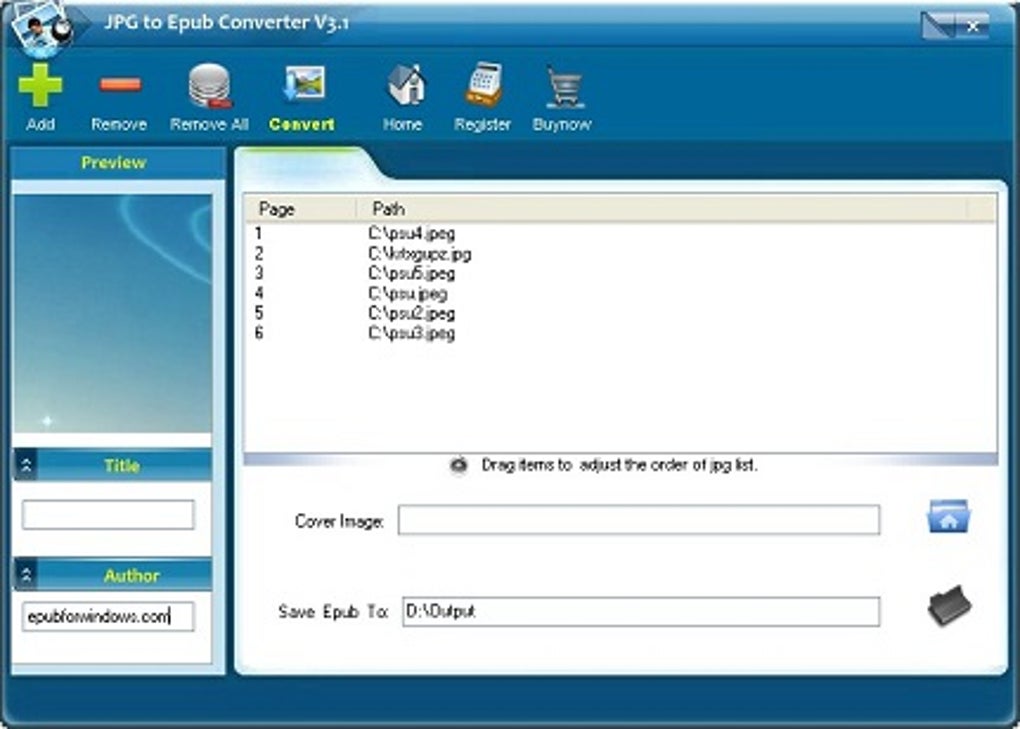The height and width of the screenshot is (729, 1020).
Task: Browse for cover image with blue folder icon
Action: point(948,519)
